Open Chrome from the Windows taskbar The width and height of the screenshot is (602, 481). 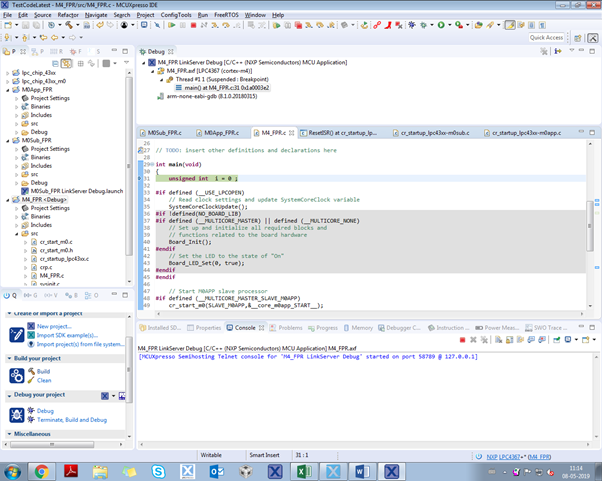click(x=42, y=470)
